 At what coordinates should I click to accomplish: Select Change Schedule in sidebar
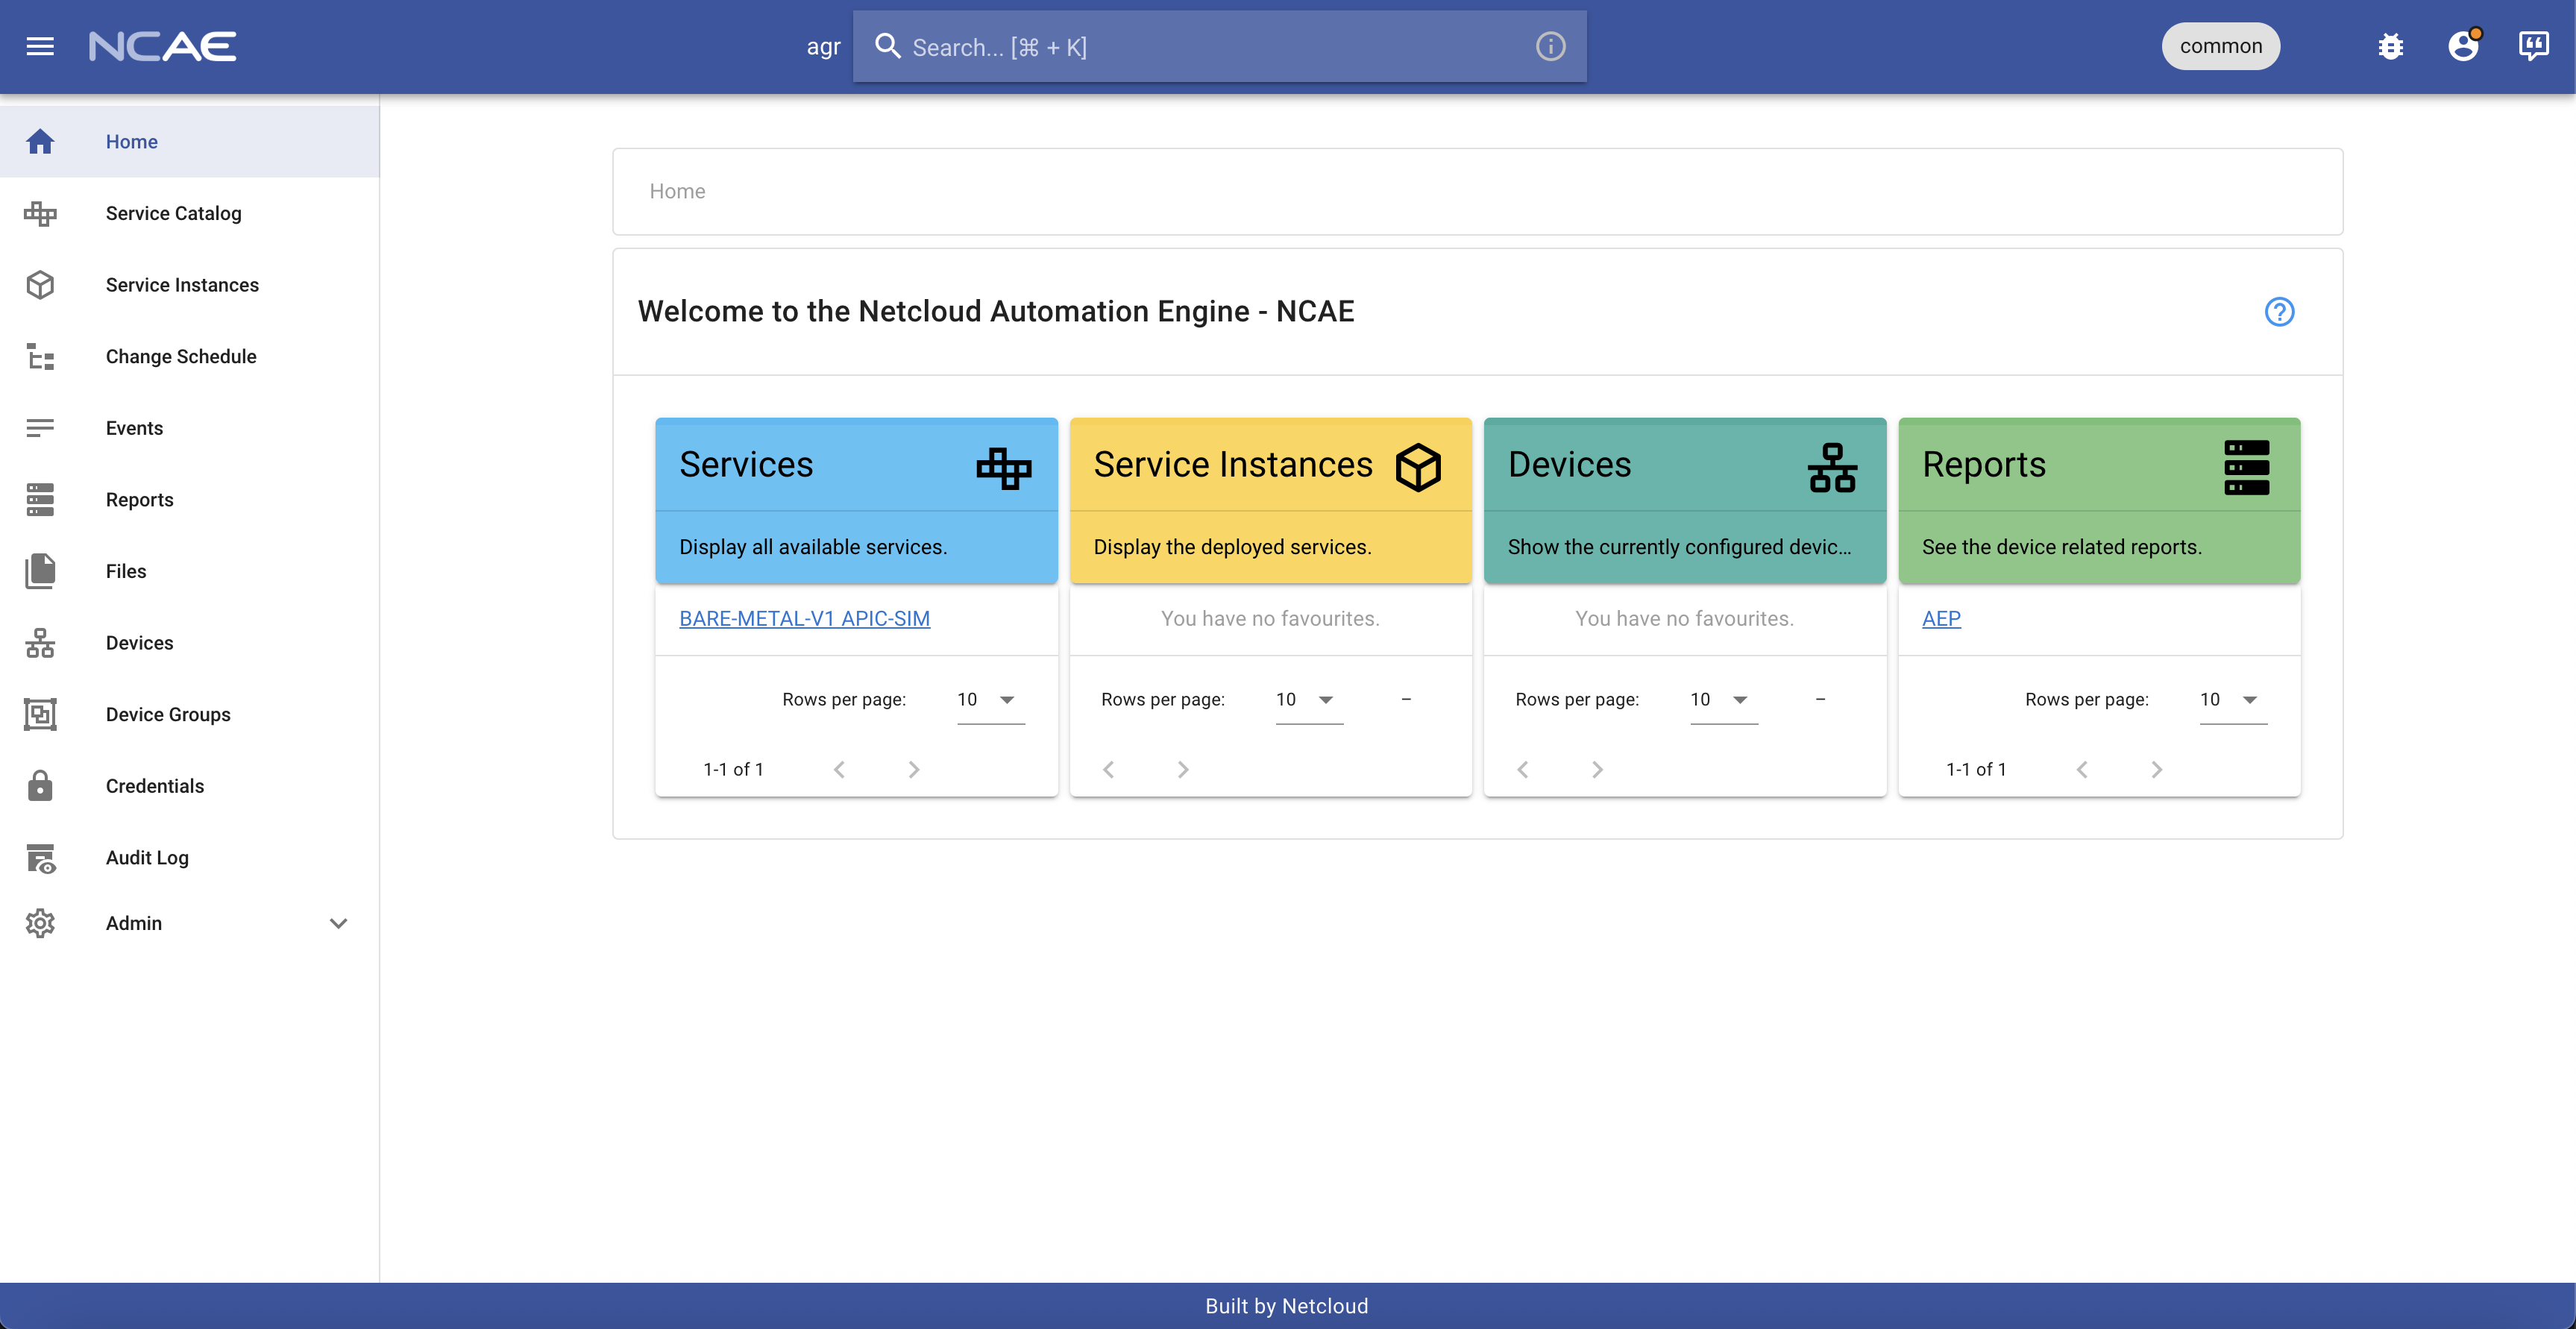[x=181, y=356]
